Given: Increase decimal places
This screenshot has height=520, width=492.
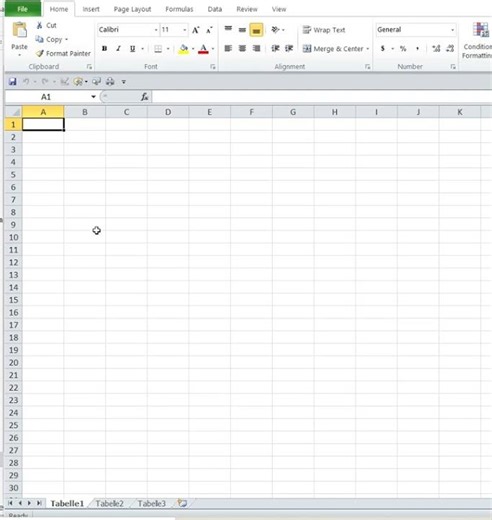Looking at the screenshot, I should coord(436,49).
